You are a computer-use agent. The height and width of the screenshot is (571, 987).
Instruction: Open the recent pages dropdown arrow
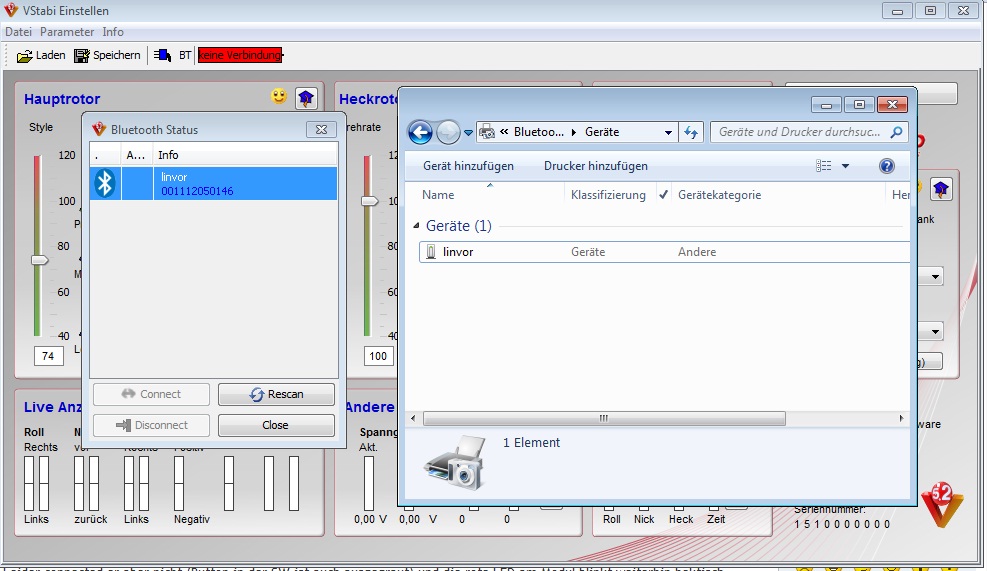coord(468,133)
